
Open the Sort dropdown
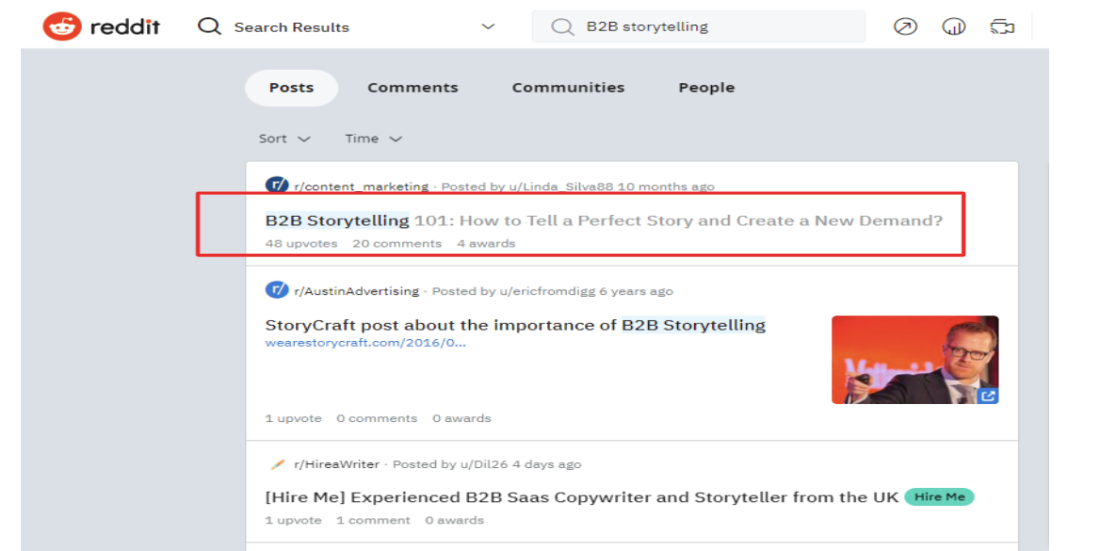pos(284,138)
